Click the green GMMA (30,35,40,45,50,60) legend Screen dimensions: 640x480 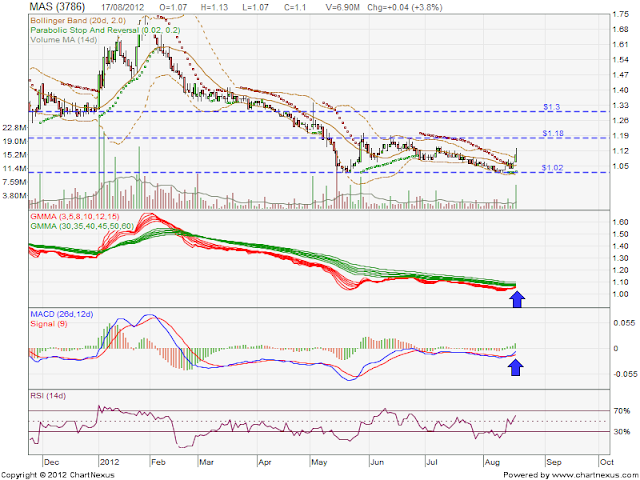[82, 226]
